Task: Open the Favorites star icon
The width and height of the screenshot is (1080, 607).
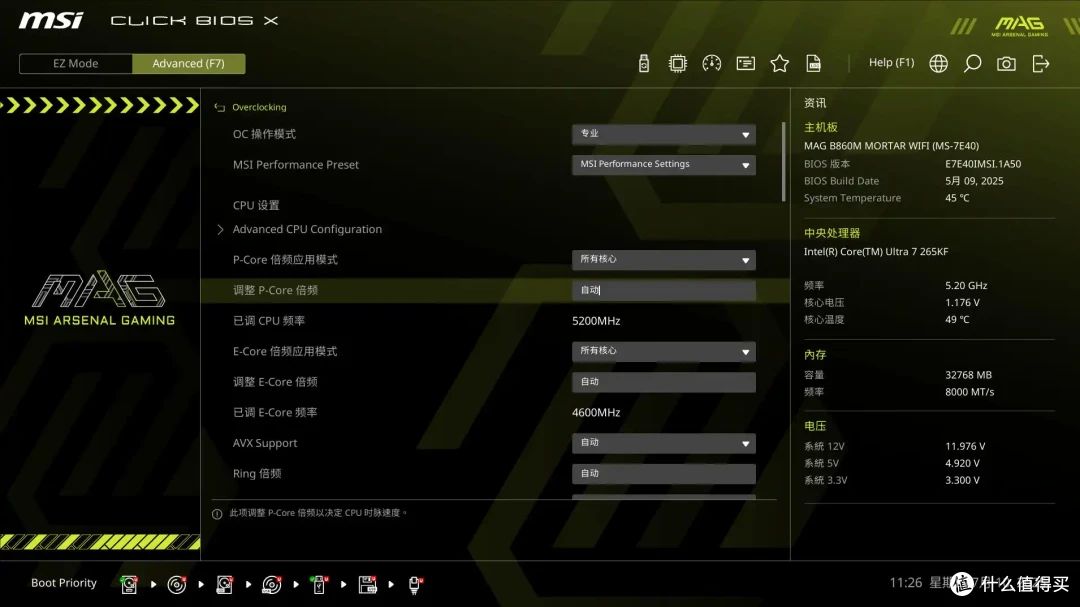Action: [x=780, y=63]
